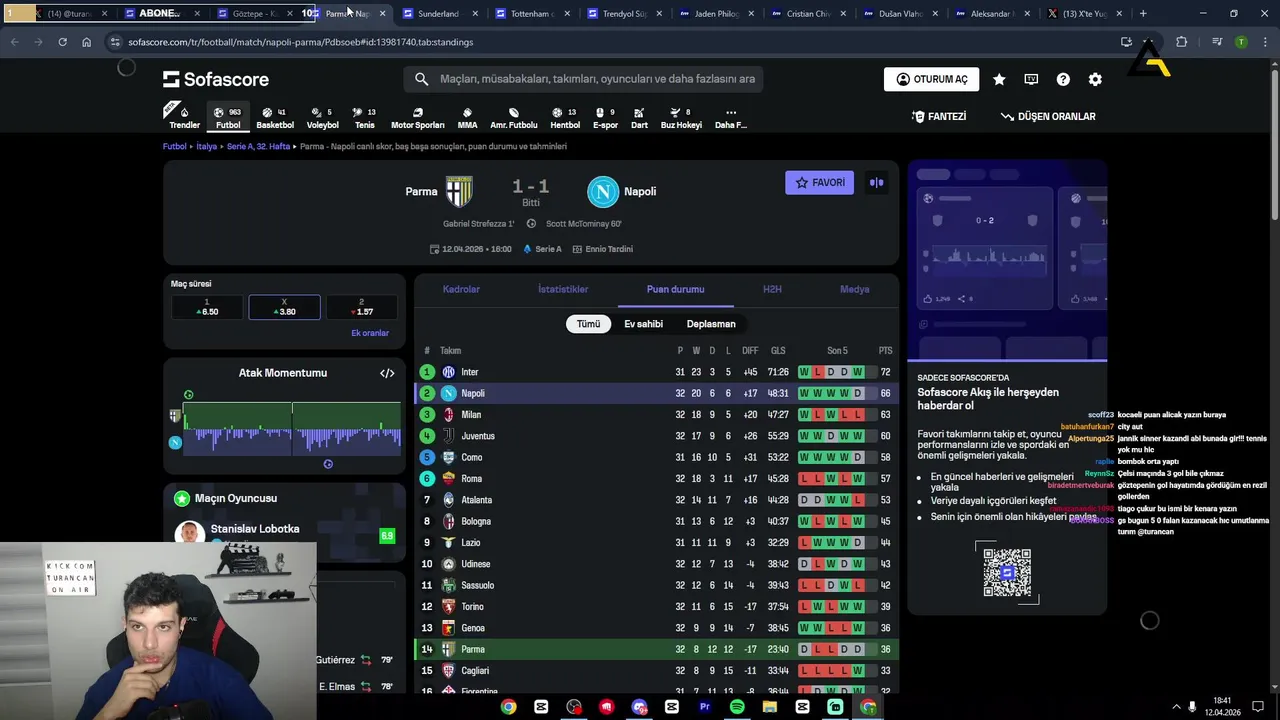The height and width of the screenshot is (720, 1280).
Task: Select odds 6.50 for outcome 1
Action: [x=206, y=307]
